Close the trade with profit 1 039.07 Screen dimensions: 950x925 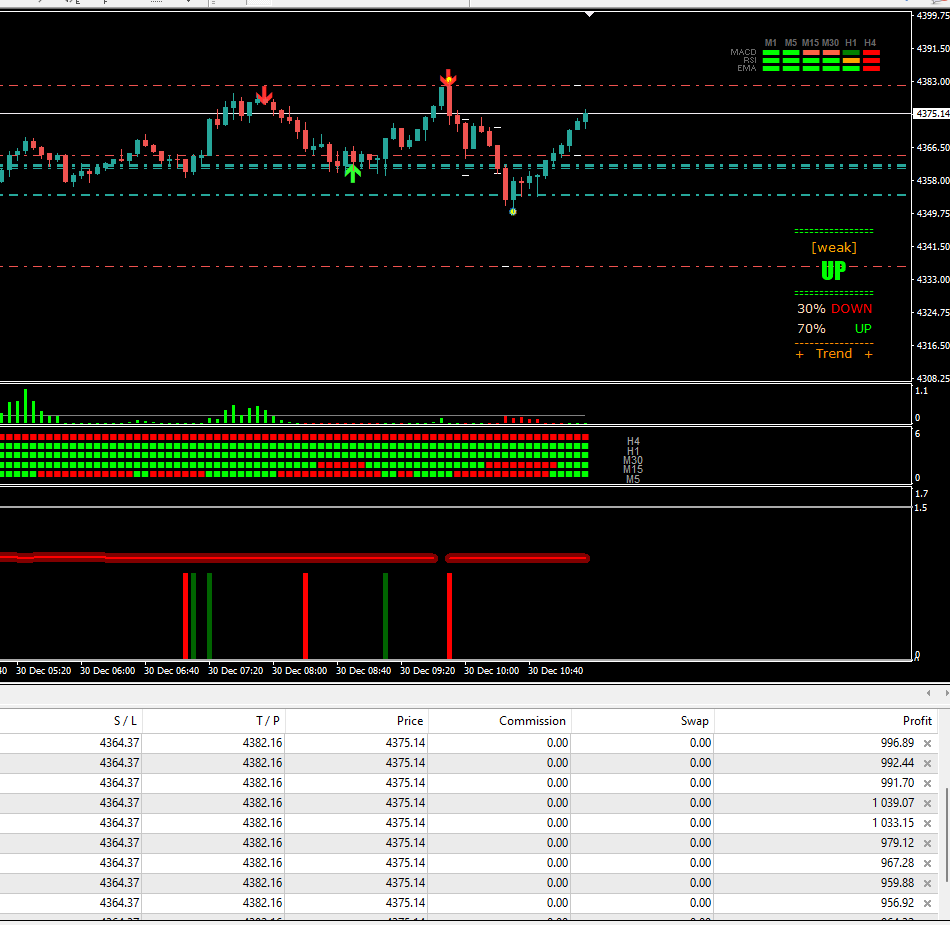[927, 803]
